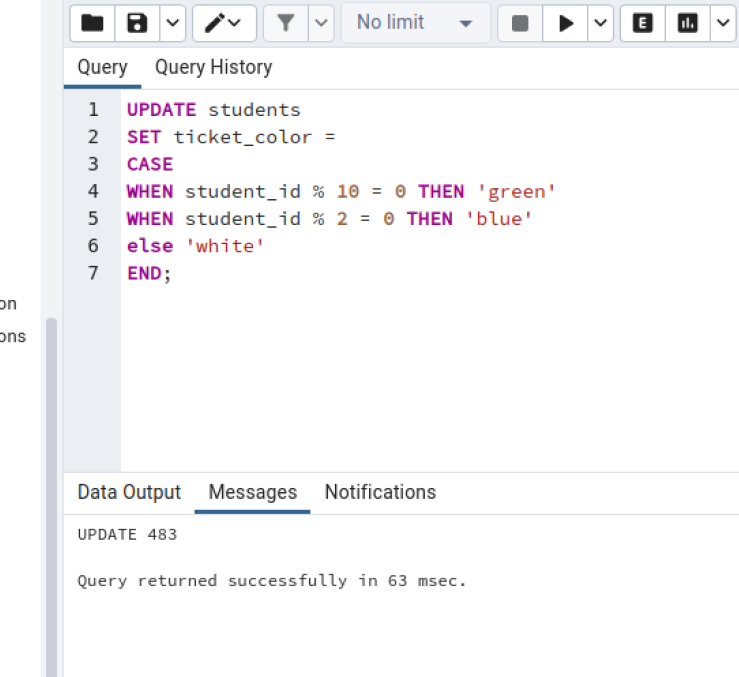739x677 pixels.
Task: Click the Stop query square icon
Action: pyautogui.click(x=520, y=23)
